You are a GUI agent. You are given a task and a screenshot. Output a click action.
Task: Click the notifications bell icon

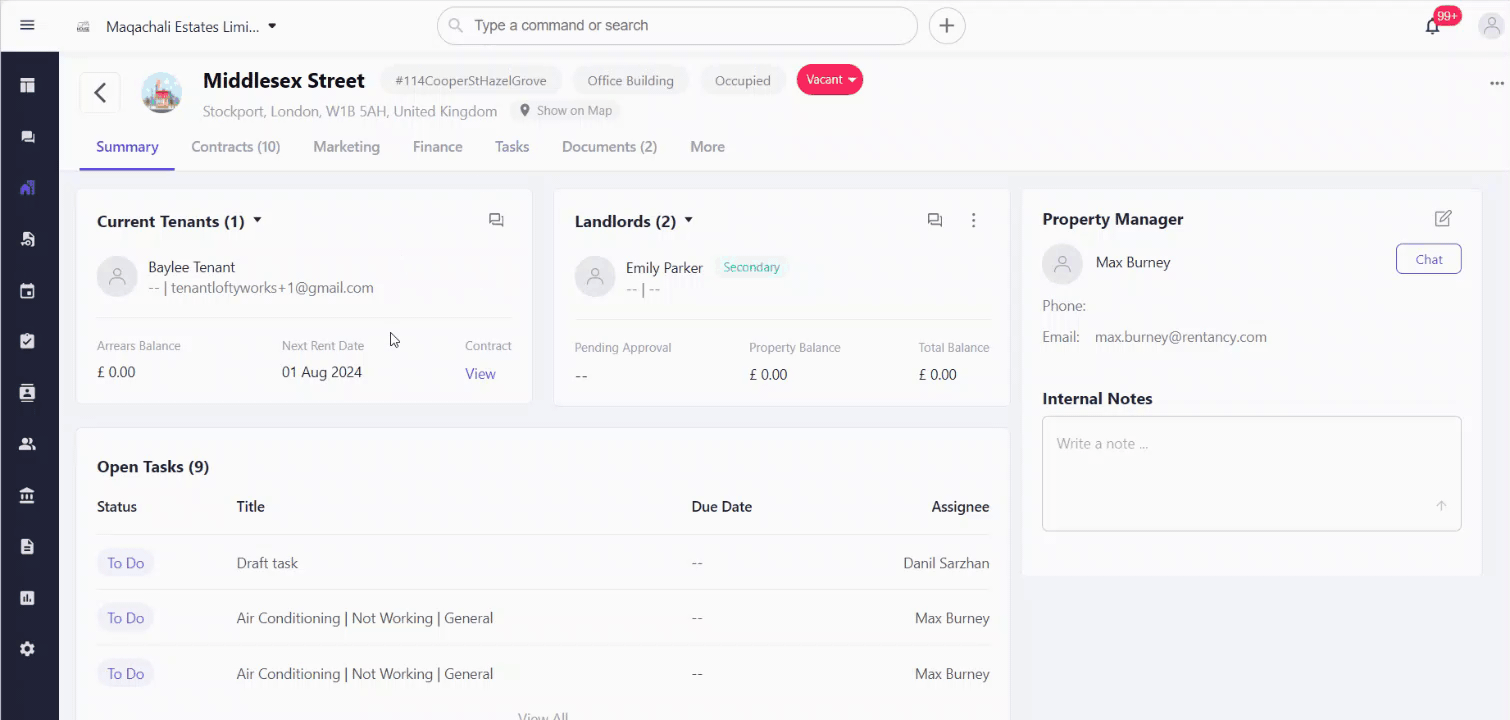(1432, 26)
